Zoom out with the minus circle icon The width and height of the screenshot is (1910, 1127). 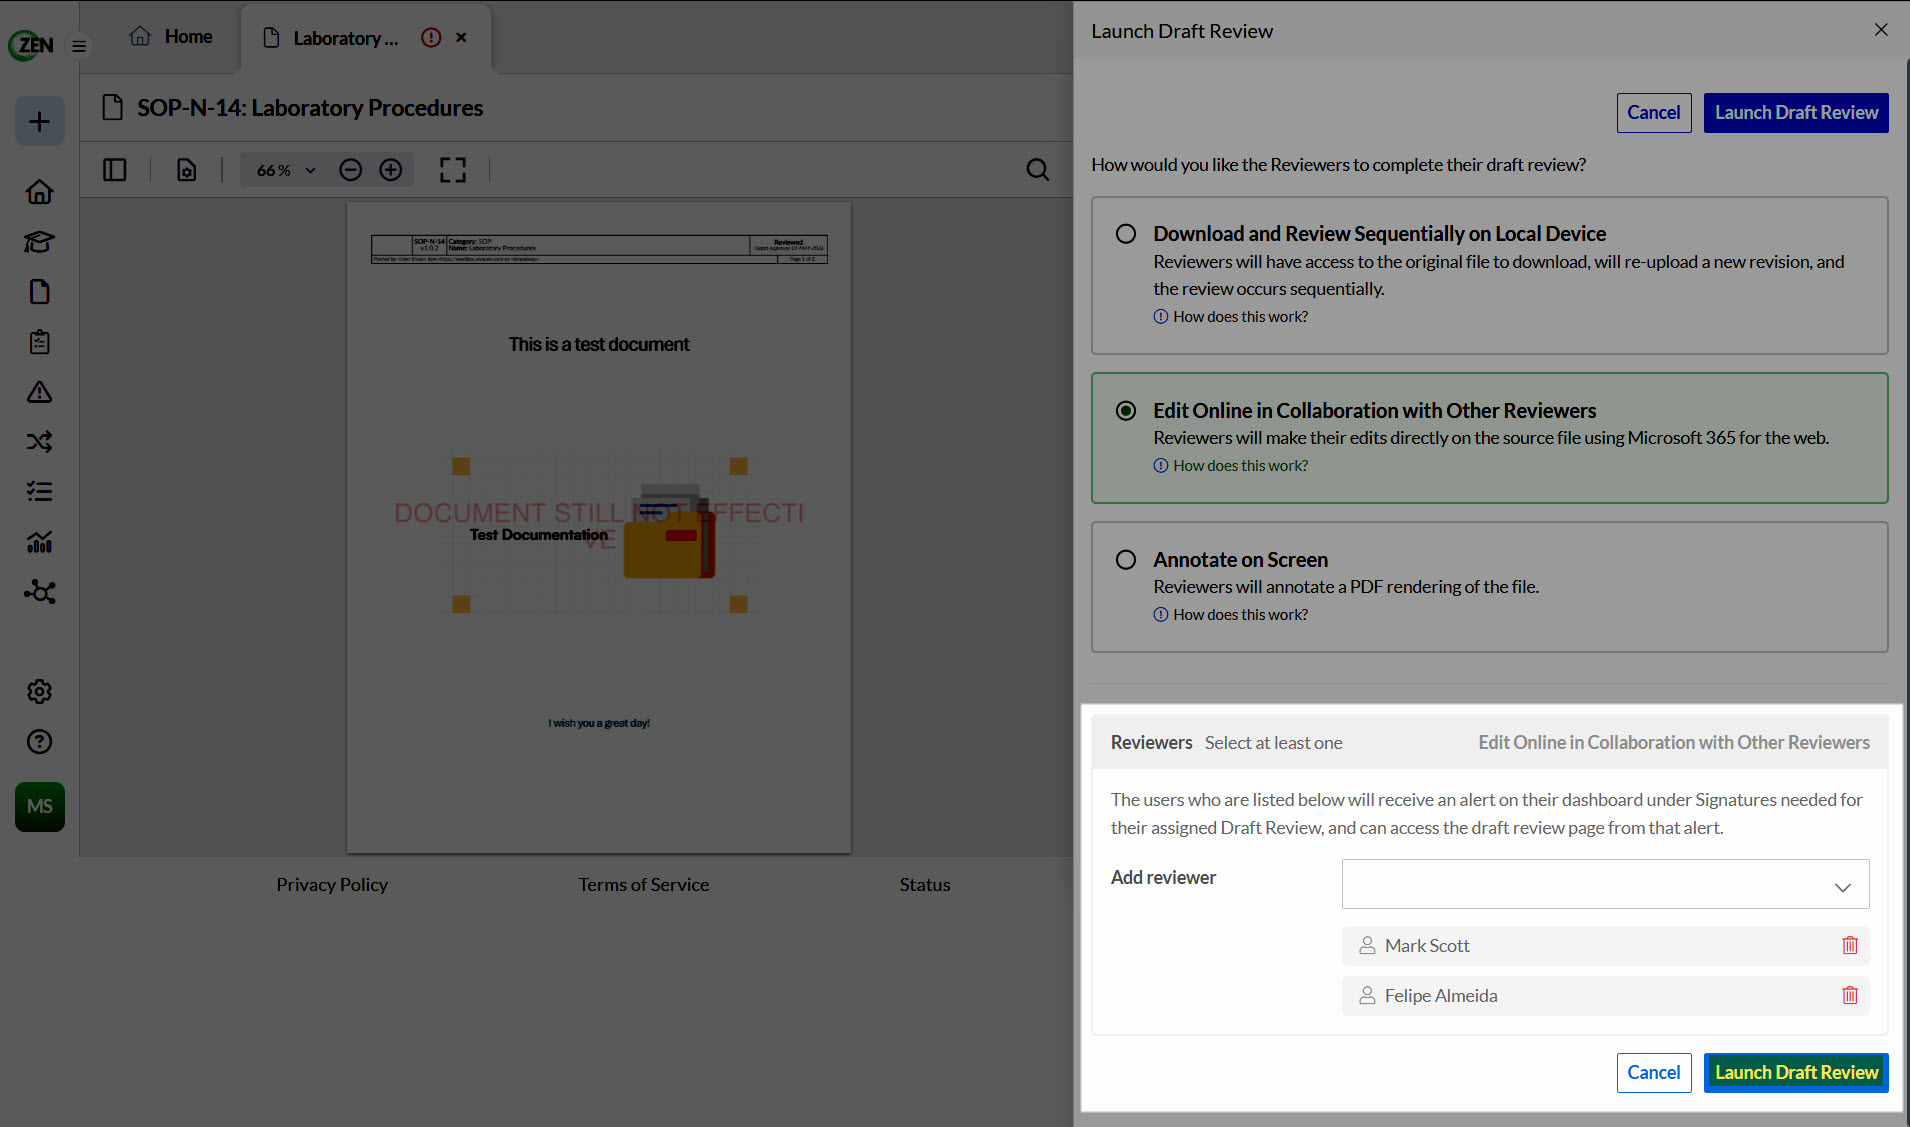350,170
